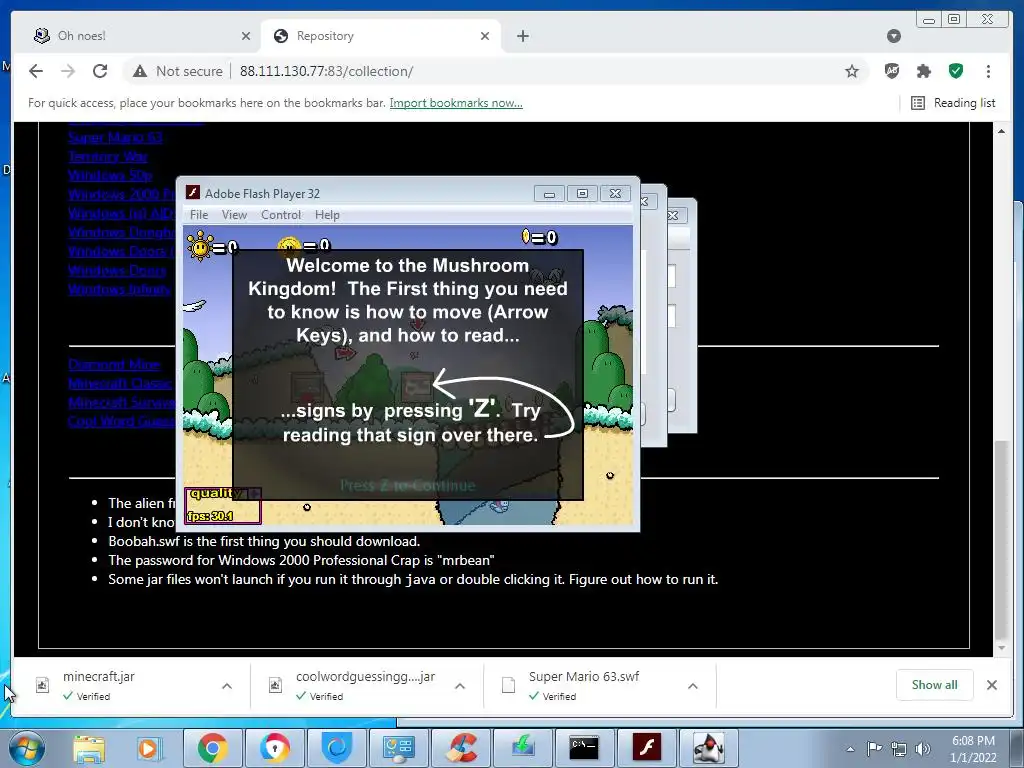Switch to the Flash Player taskbar button
The height and width of the screenshot is (768, 1024).
(647, 748)
